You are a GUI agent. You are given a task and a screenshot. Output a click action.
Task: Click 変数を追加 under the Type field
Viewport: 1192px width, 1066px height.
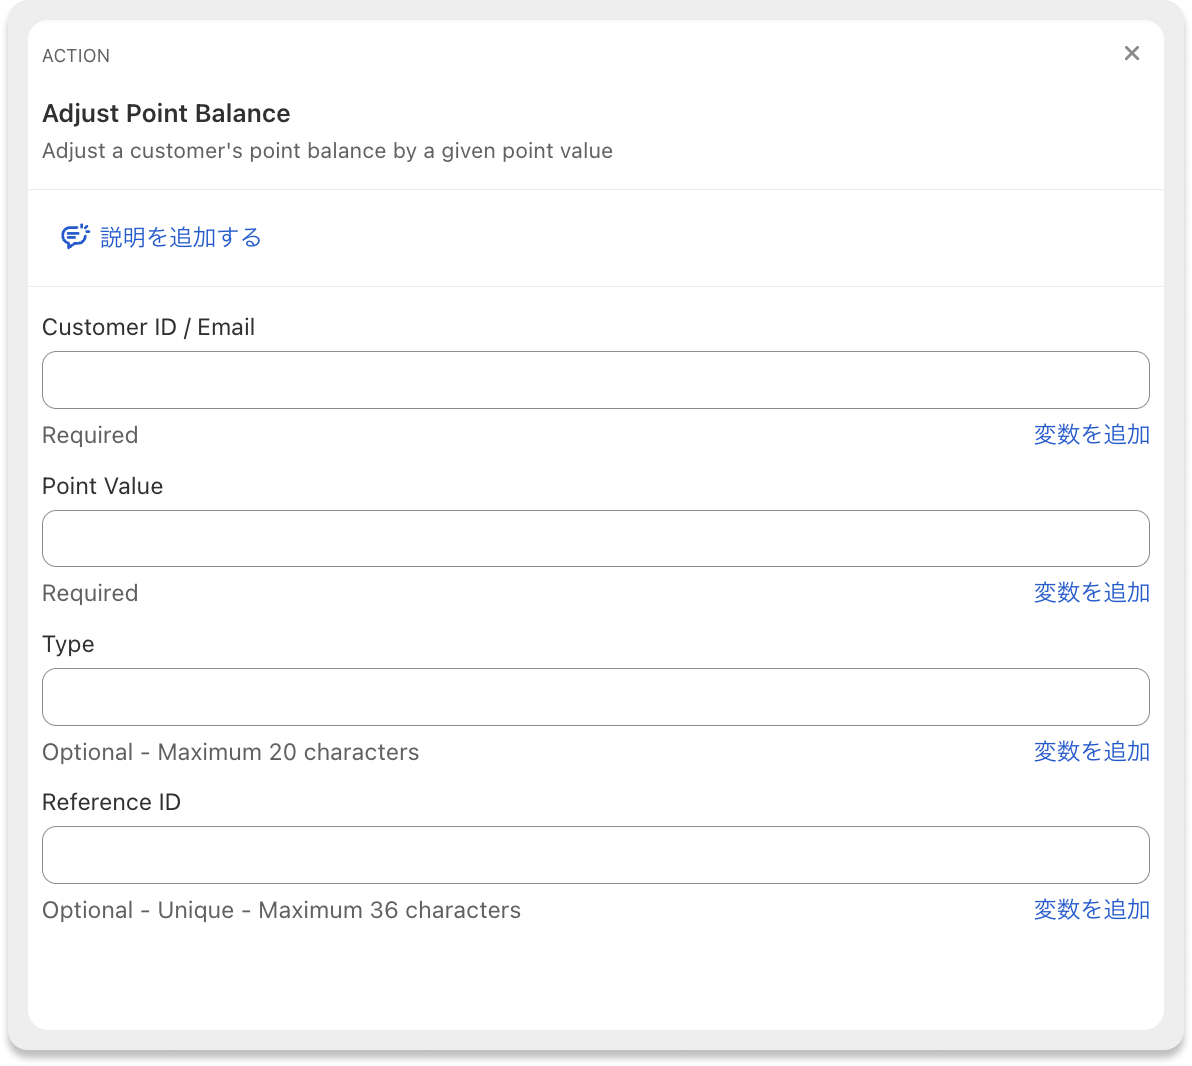(x=1091, y=752)
